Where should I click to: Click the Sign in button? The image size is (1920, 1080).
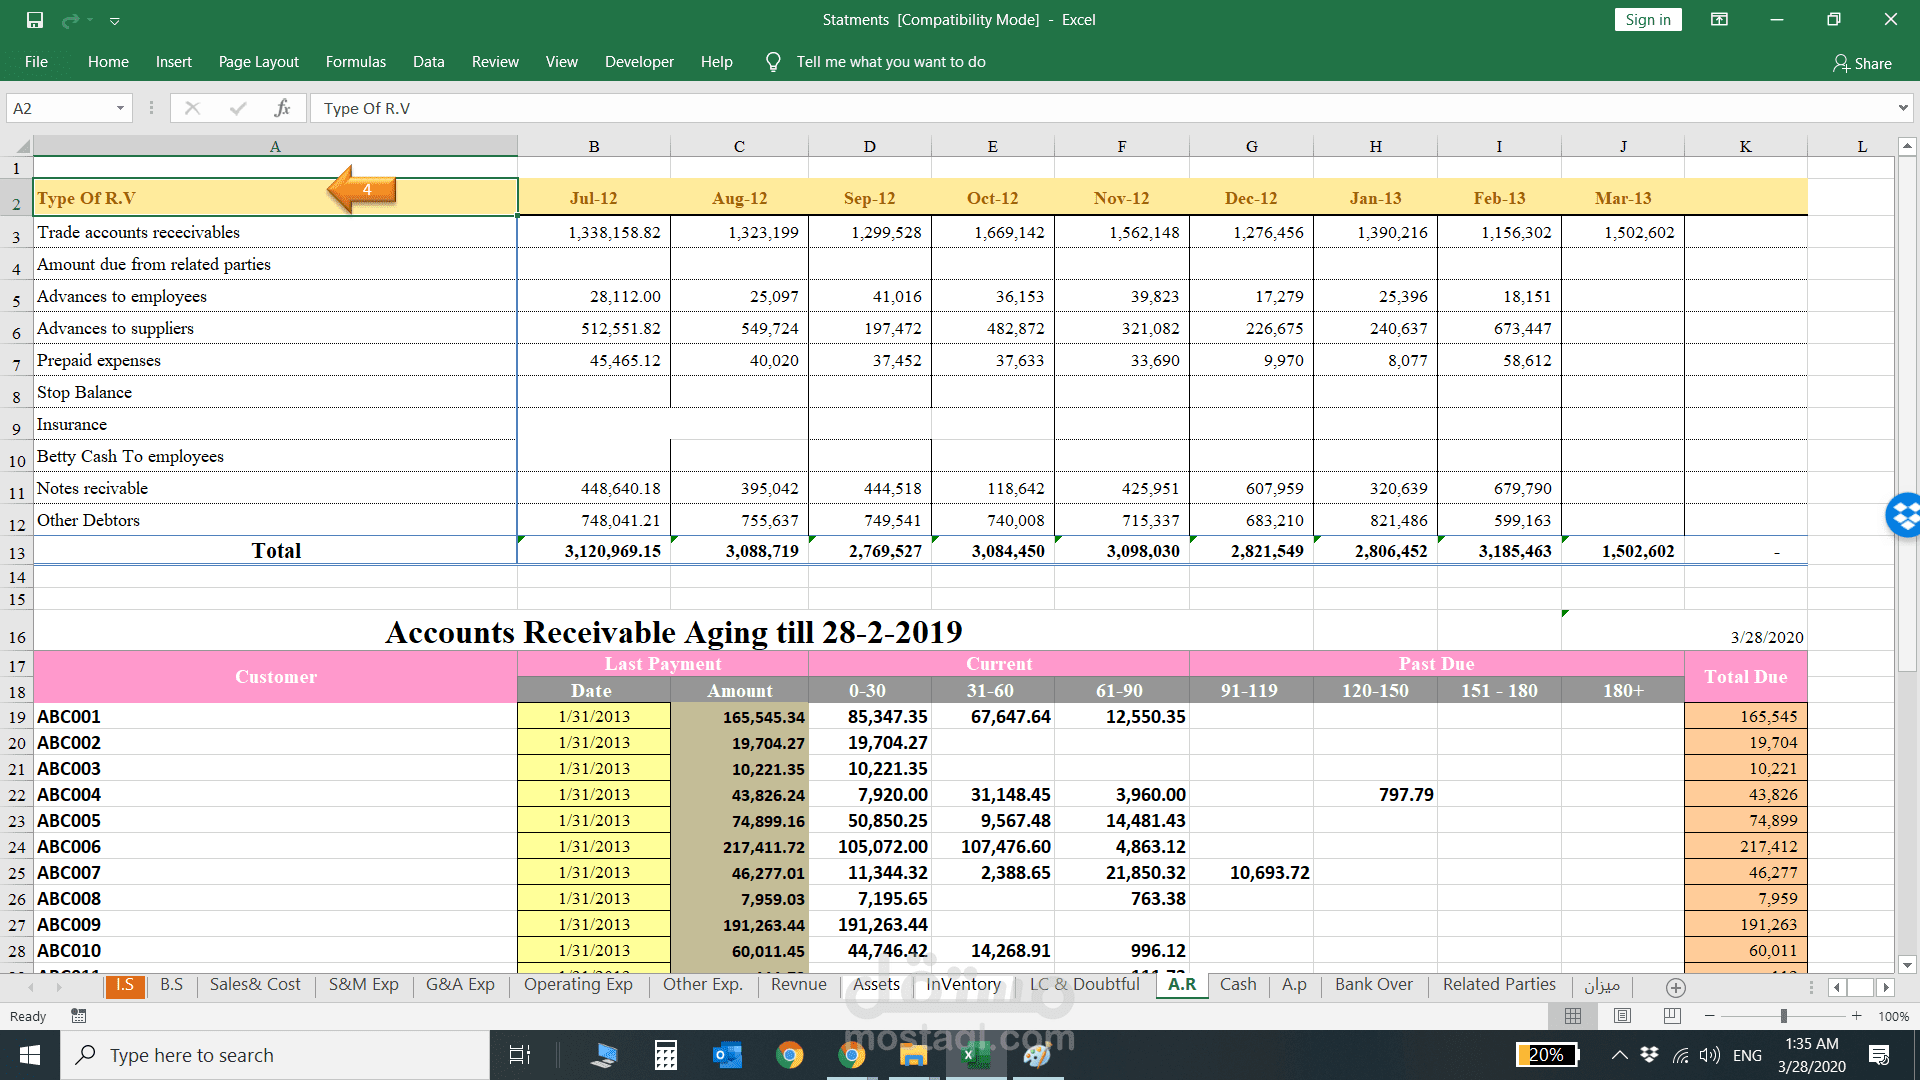click(x=1647, y=20)
